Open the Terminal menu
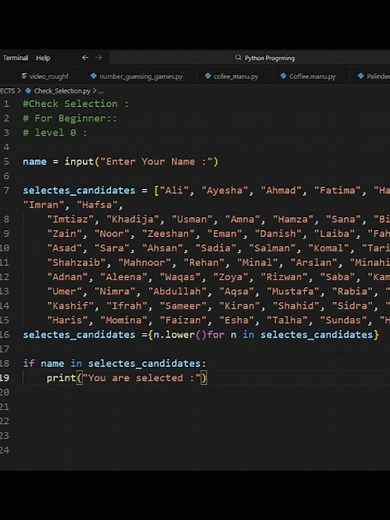Viewport: 390px width, 520px height. click(x=15, y=58)
